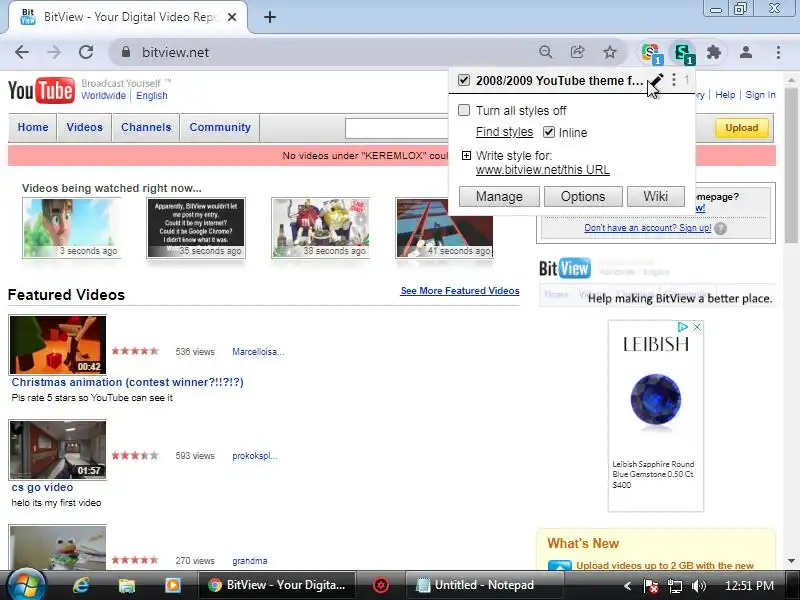Click the share page icon

[x=578, y=52]
